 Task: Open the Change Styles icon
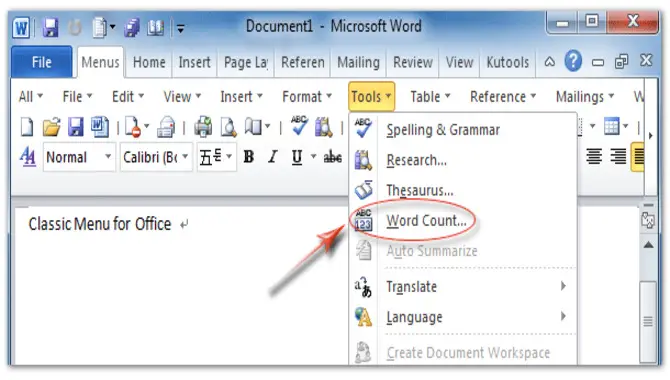28,157
